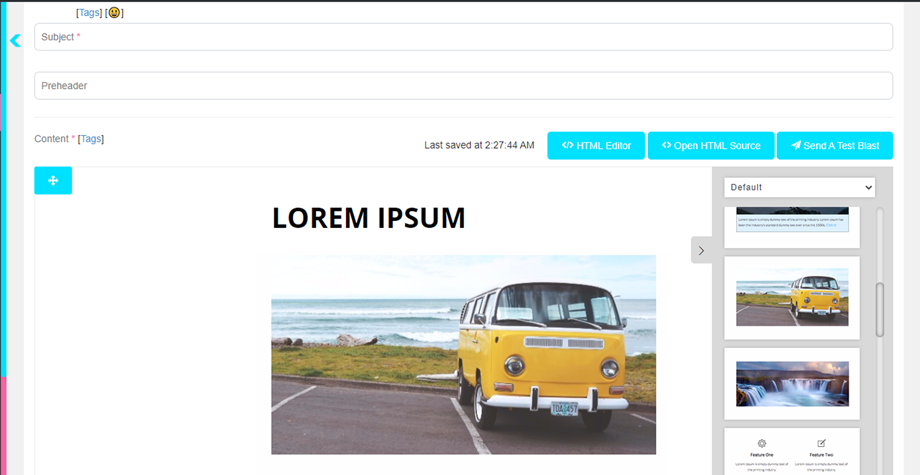This screenshot has width=920, height=475.
Task: Click Send A Test Blast button
Action: click(835, 145)
